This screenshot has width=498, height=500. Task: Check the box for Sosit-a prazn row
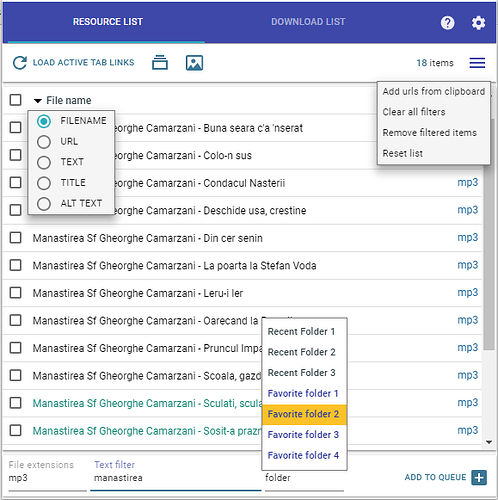tap(16, 430)
